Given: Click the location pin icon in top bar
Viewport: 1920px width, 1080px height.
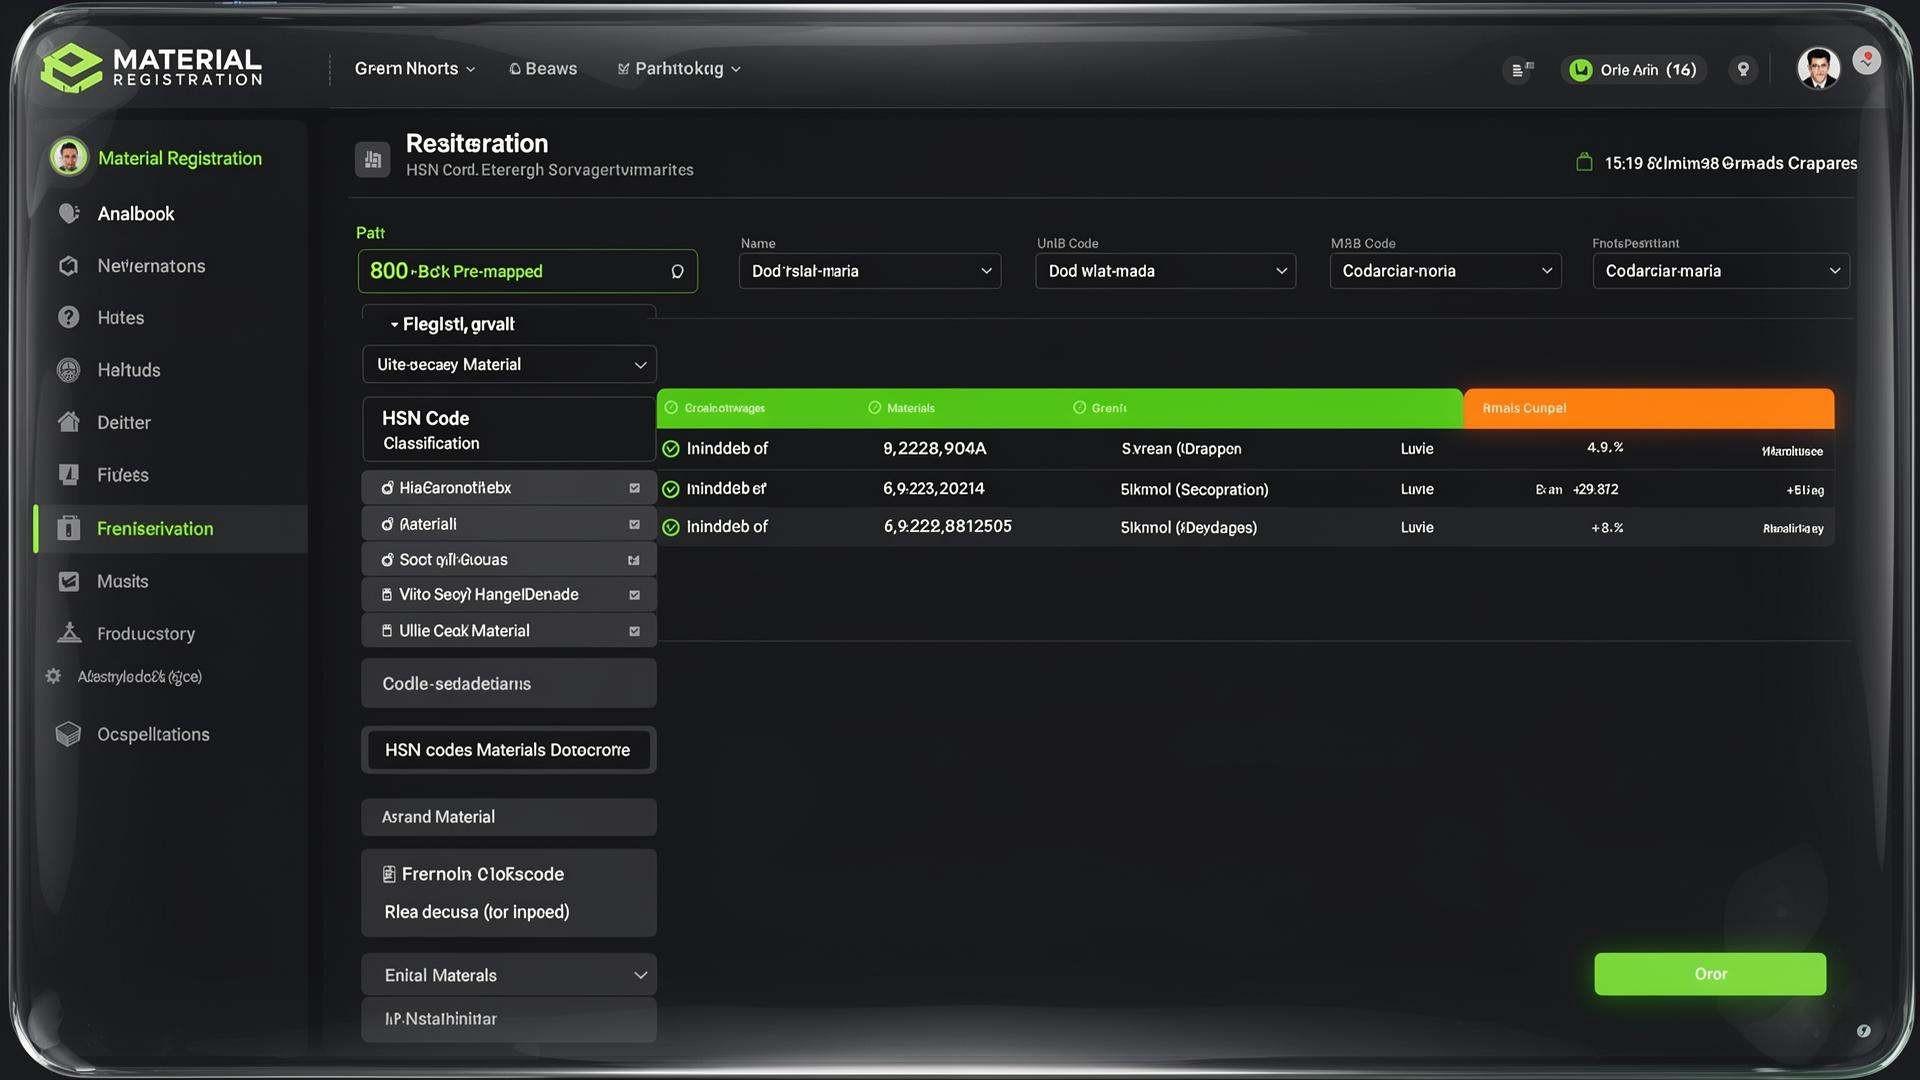Looking at the screenshot, I should (x=1743, y=69).
